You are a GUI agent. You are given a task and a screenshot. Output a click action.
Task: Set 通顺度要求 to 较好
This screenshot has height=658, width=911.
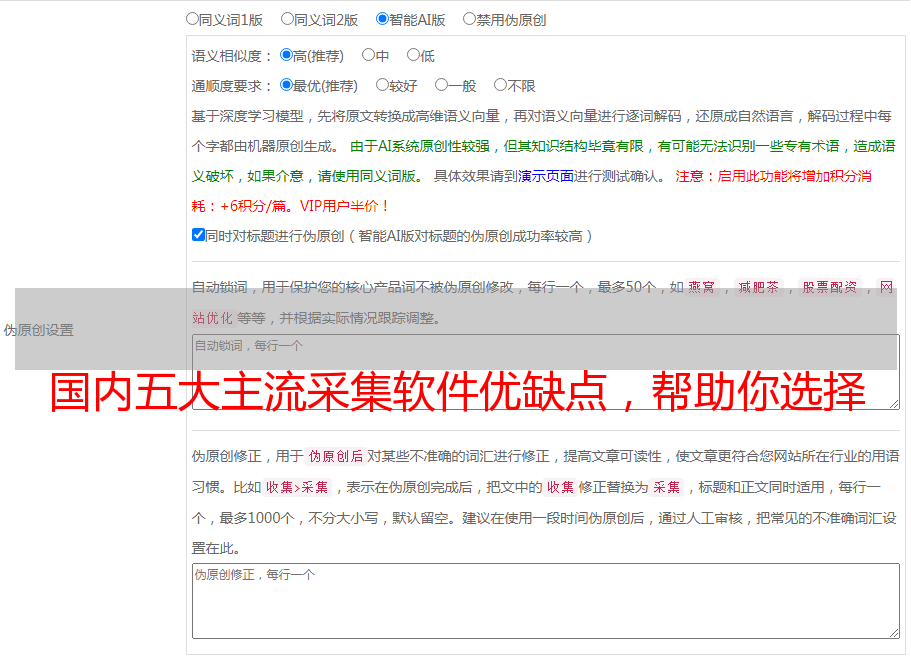[x=382, y=85]
